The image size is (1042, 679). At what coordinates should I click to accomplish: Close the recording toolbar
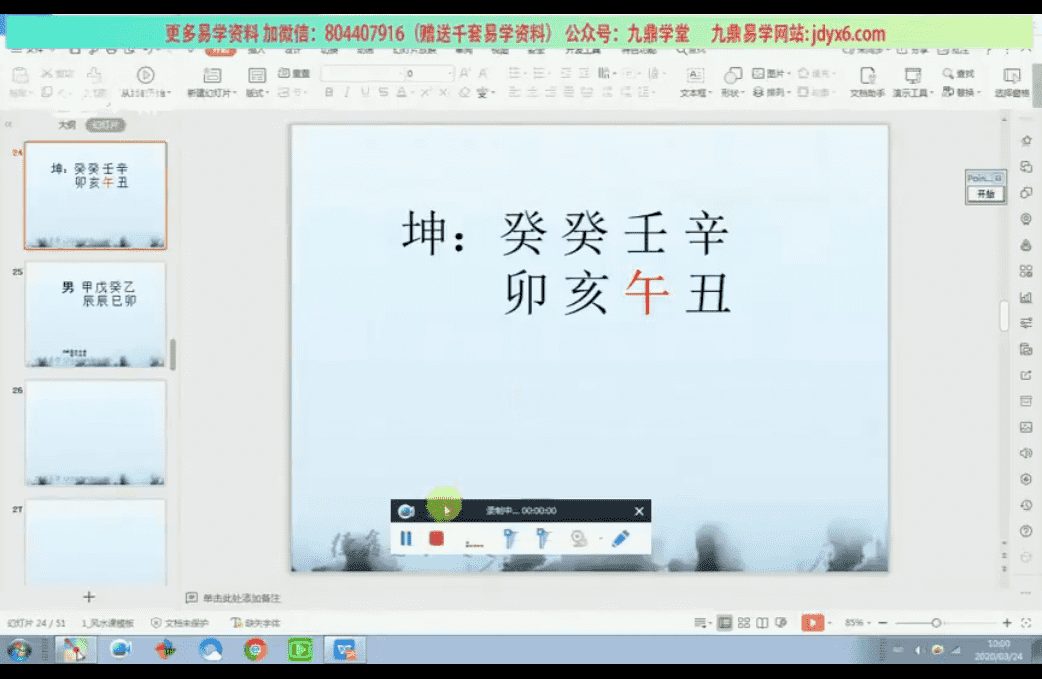639,511
